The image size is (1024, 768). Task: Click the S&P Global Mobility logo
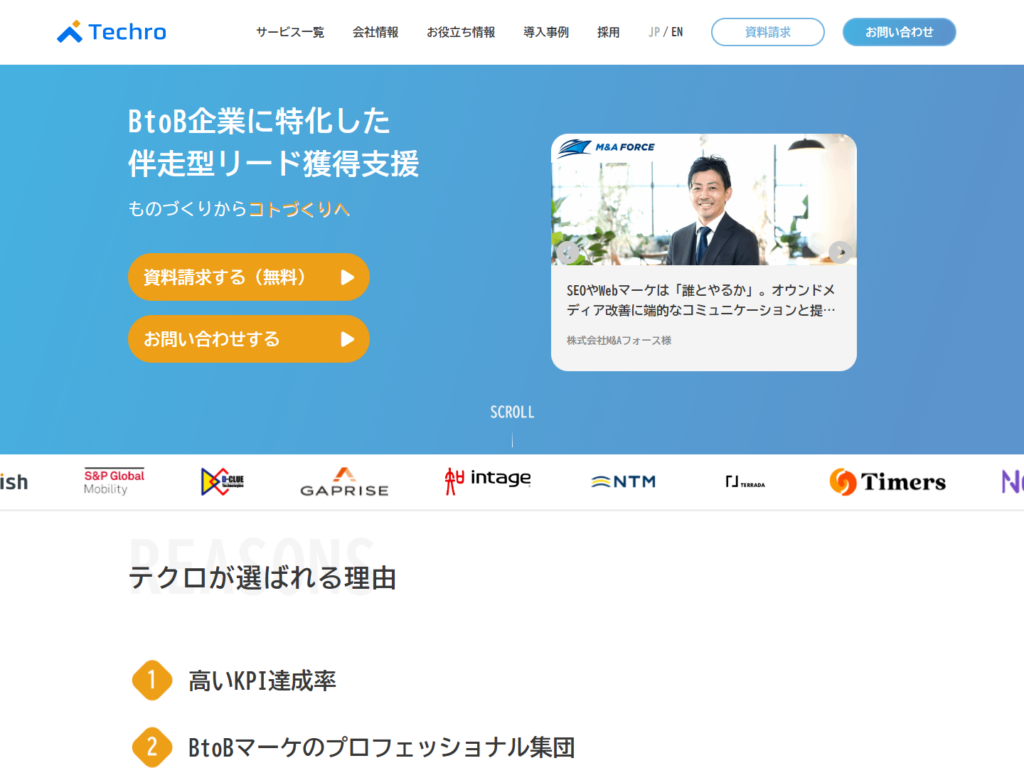114,482
